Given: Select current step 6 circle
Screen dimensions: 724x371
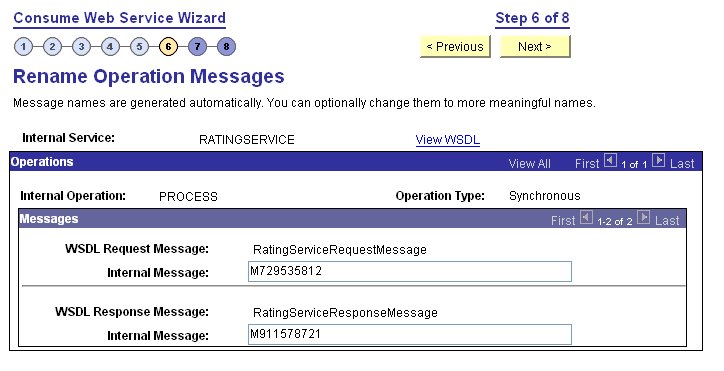Looking at the screenshot, I should point(168,47).
